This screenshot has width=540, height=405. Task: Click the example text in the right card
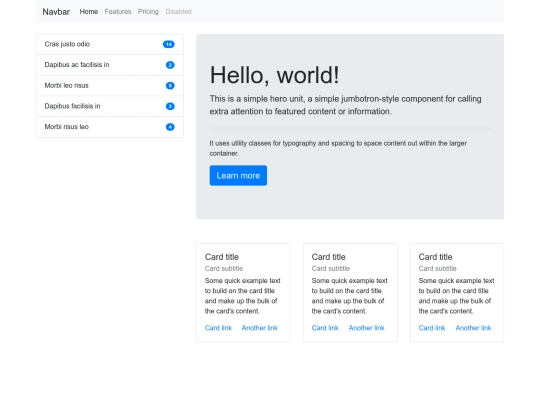[456, 296]
